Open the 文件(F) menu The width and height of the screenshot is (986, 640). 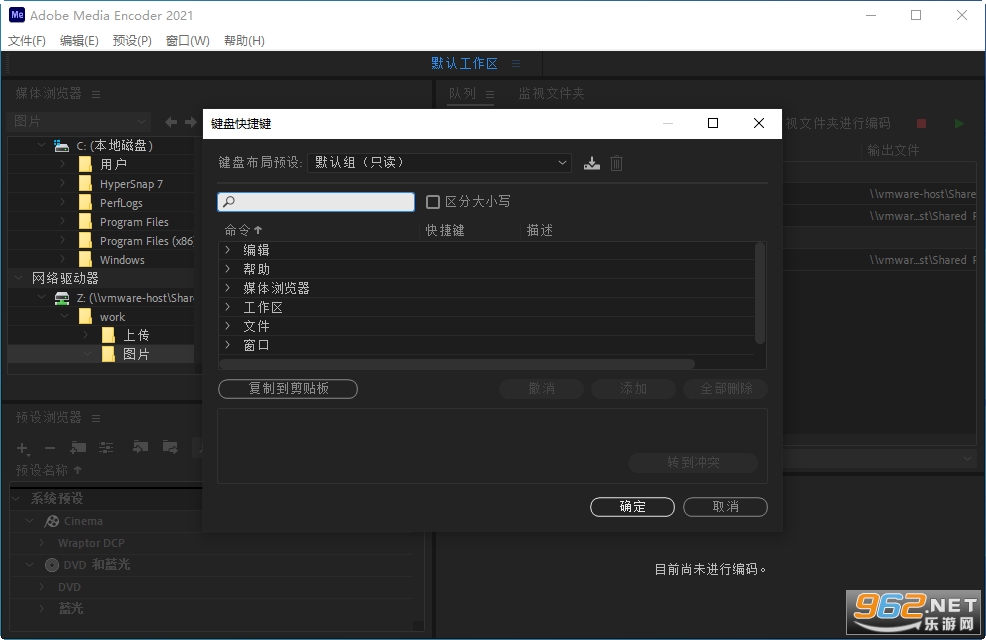[26, 41]
